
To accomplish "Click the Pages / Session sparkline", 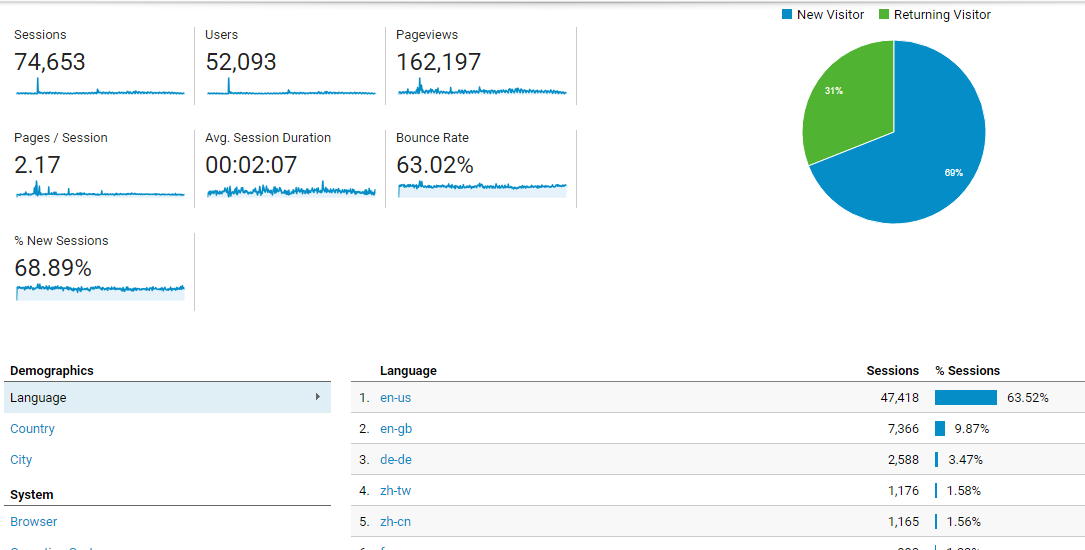I will click(100, 189).
